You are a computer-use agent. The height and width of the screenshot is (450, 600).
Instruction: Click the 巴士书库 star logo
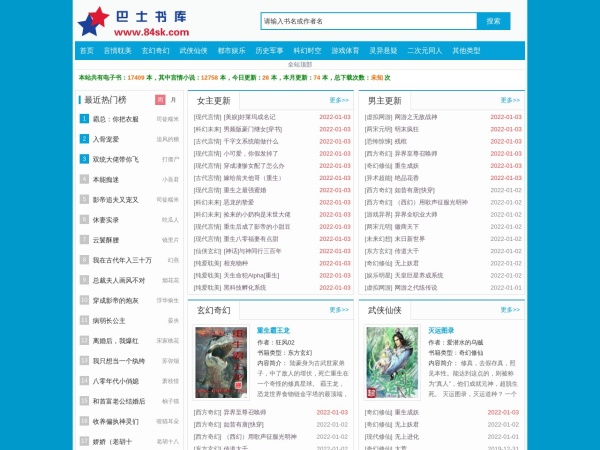[94, 20]
